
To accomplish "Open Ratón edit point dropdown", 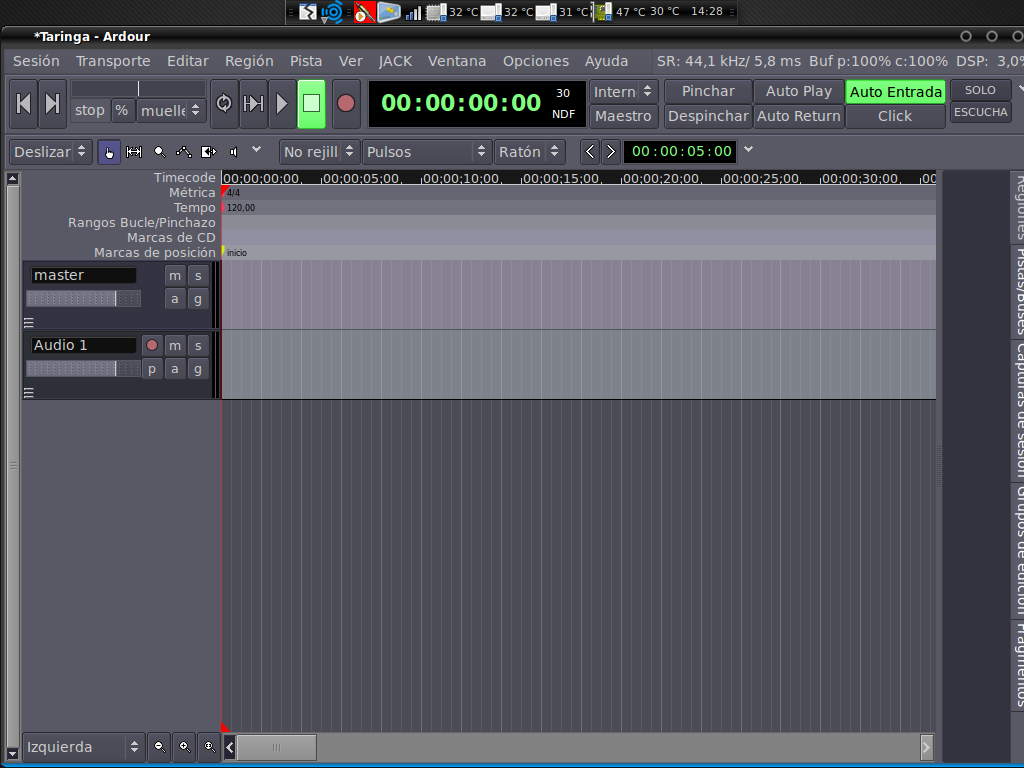I will [x=530, y=152].
